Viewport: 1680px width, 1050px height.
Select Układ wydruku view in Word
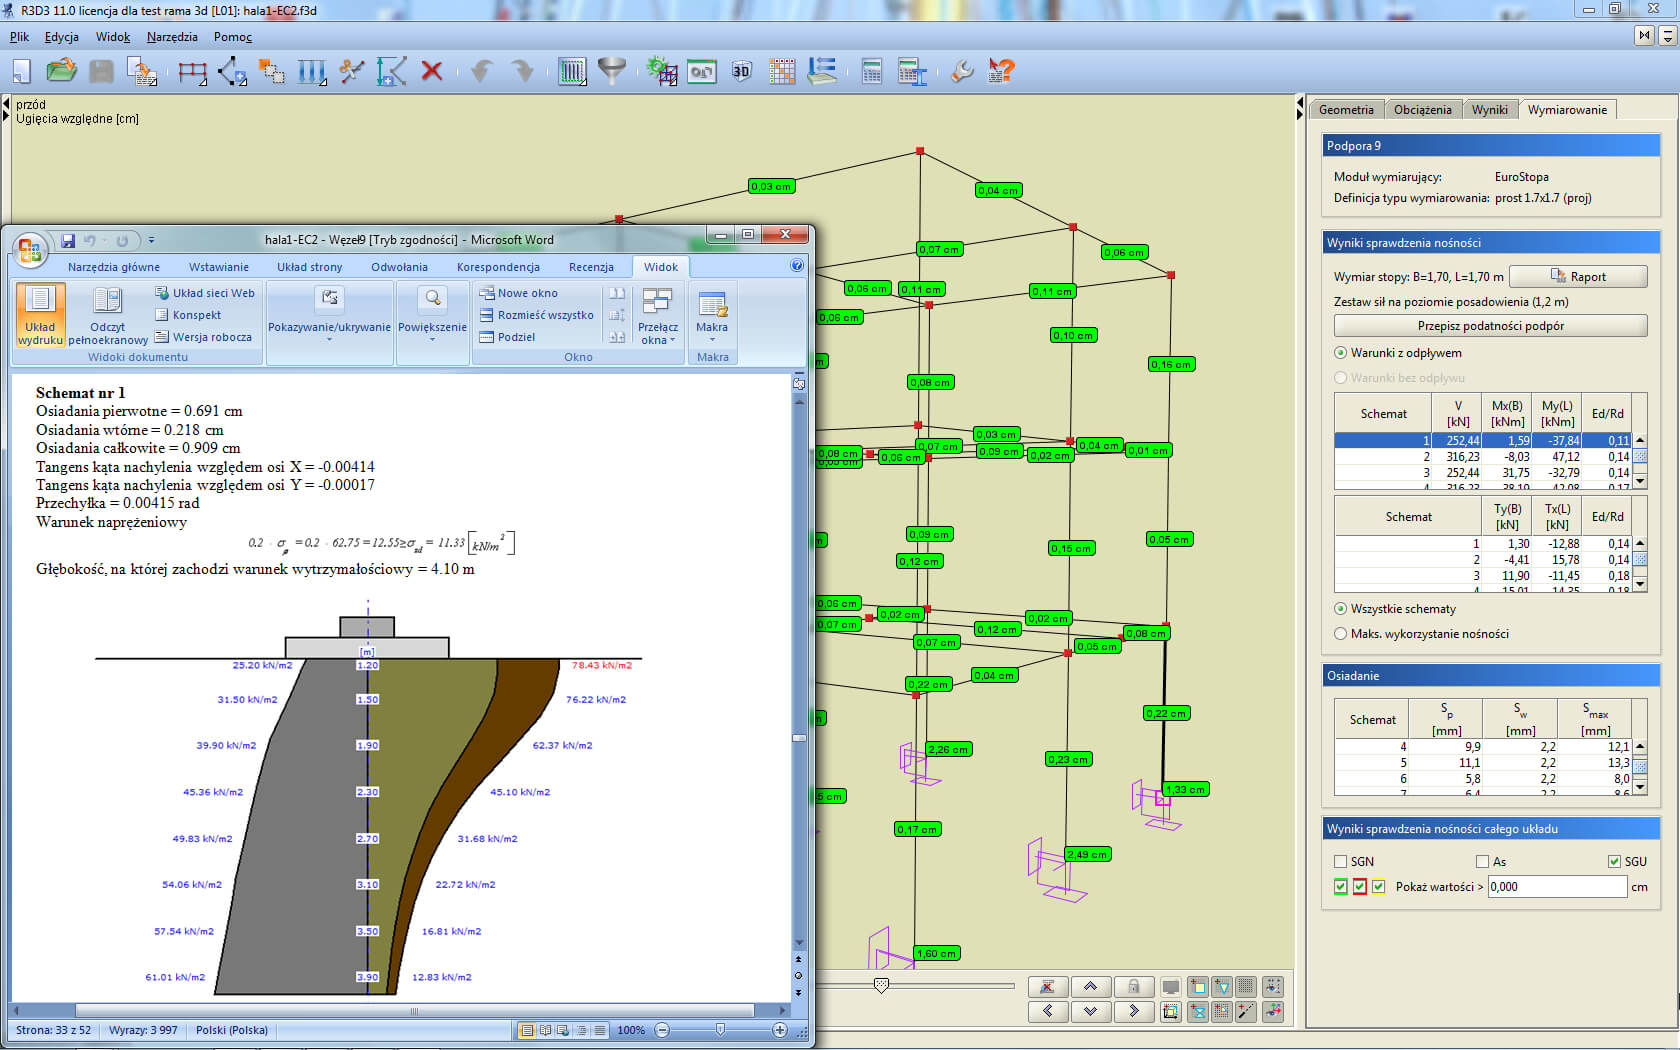tap(40, 315)
